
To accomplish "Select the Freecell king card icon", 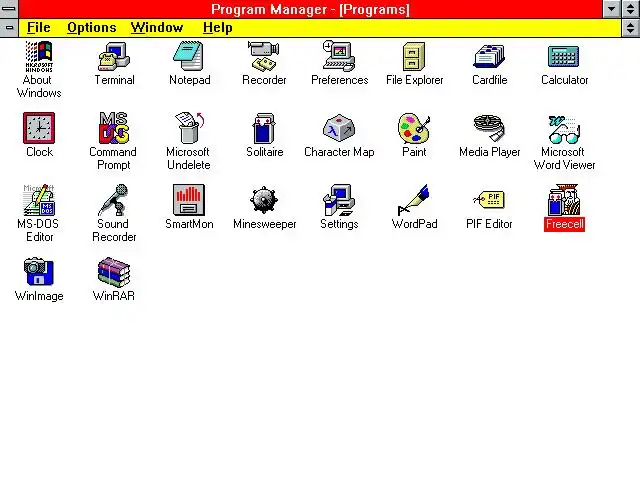I will tap(564, 200).
